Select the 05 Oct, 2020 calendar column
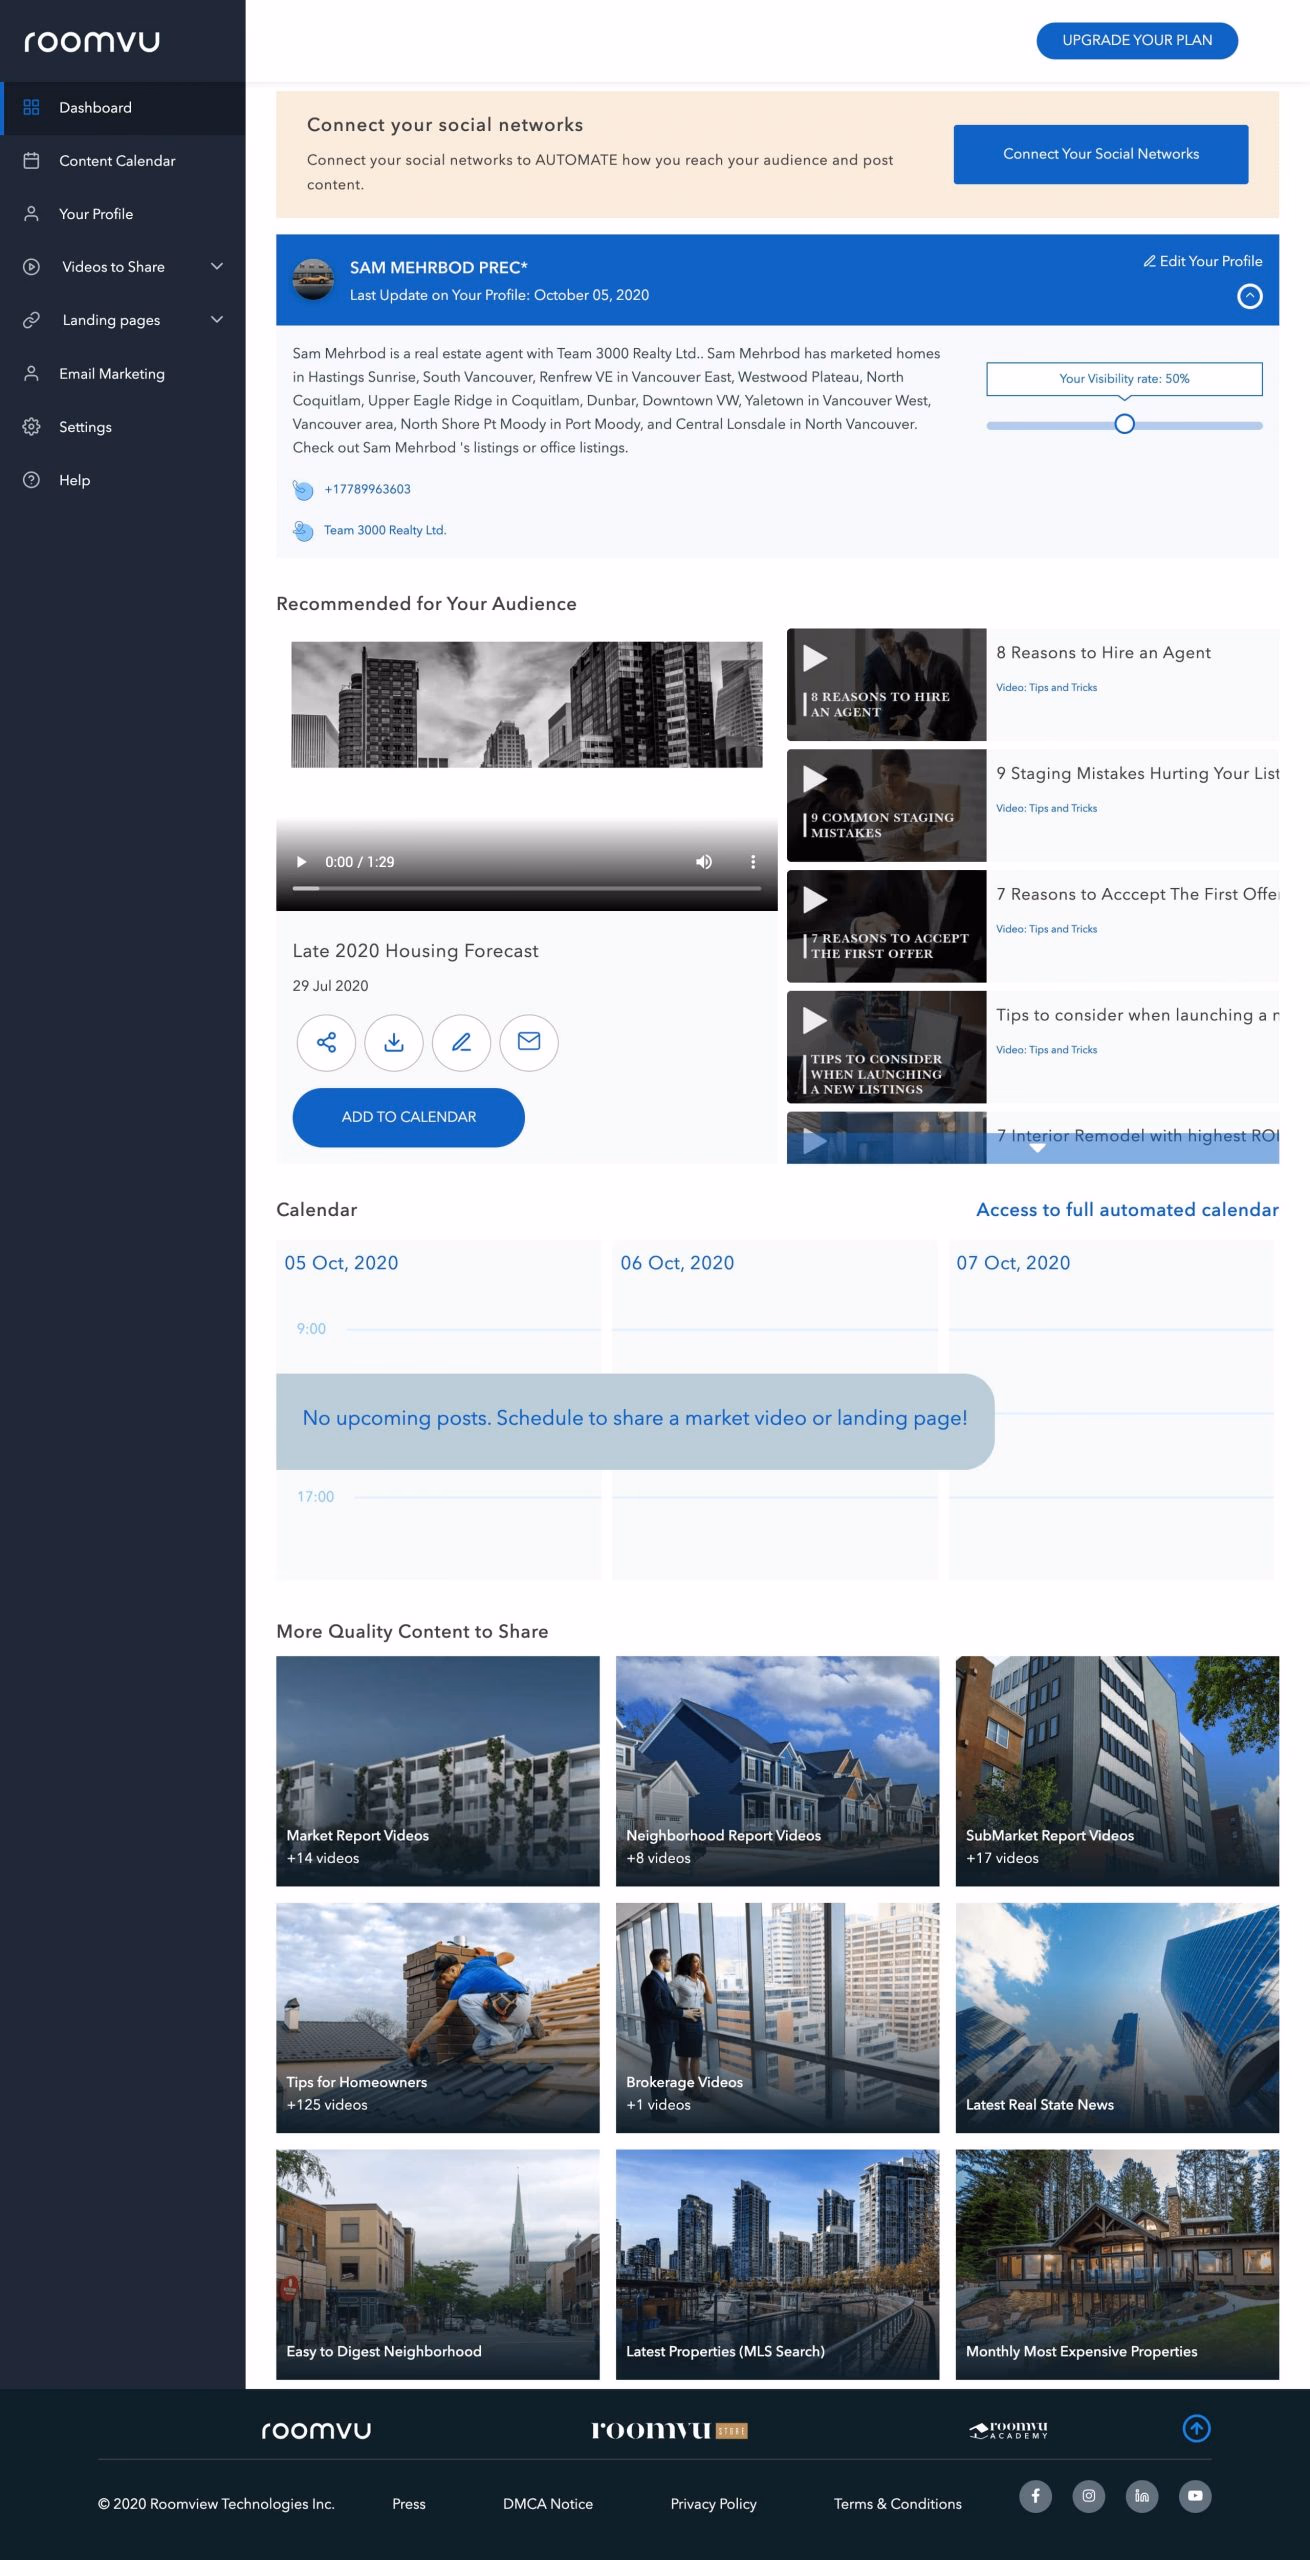Screen dimensions: 1310x2560 point(438,1411)
